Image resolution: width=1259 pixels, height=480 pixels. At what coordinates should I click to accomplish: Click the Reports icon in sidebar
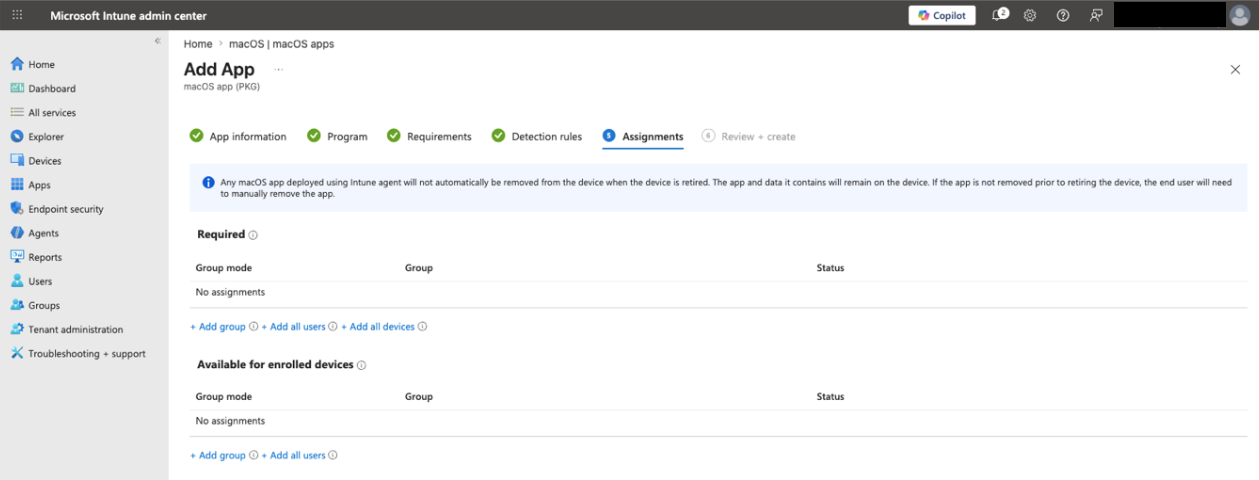[x=17, y=257]
